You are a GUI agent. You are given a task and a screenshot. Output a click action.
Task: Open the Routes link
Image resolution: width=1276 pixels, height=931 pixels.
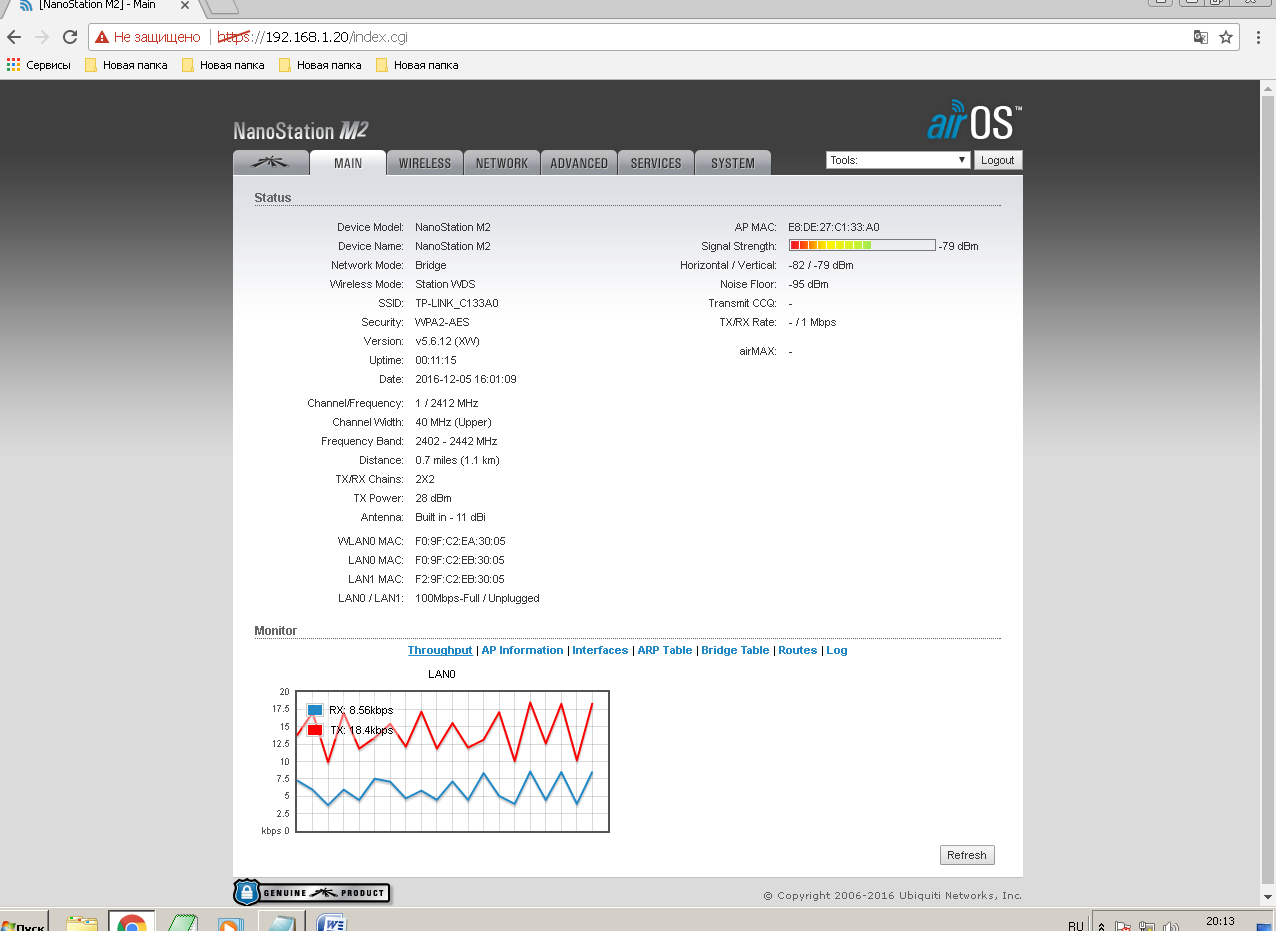pyautogui.click(x=798, y=650)
